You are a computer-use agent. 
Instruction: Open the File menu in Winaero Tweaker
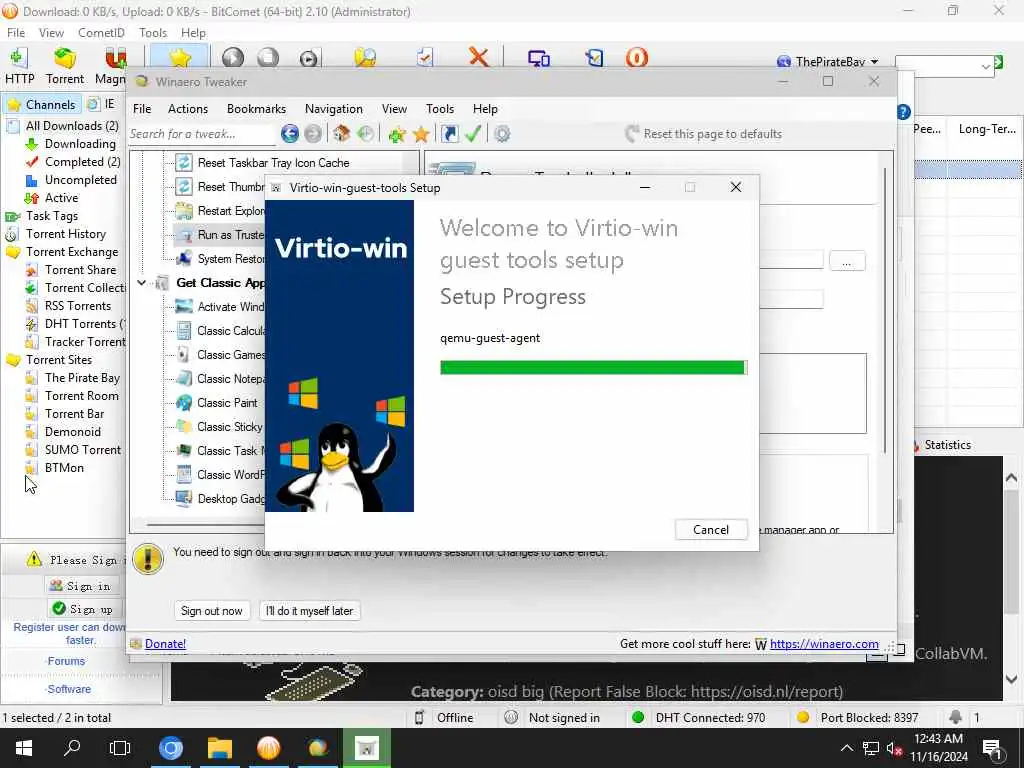click(x=142, y=109)
